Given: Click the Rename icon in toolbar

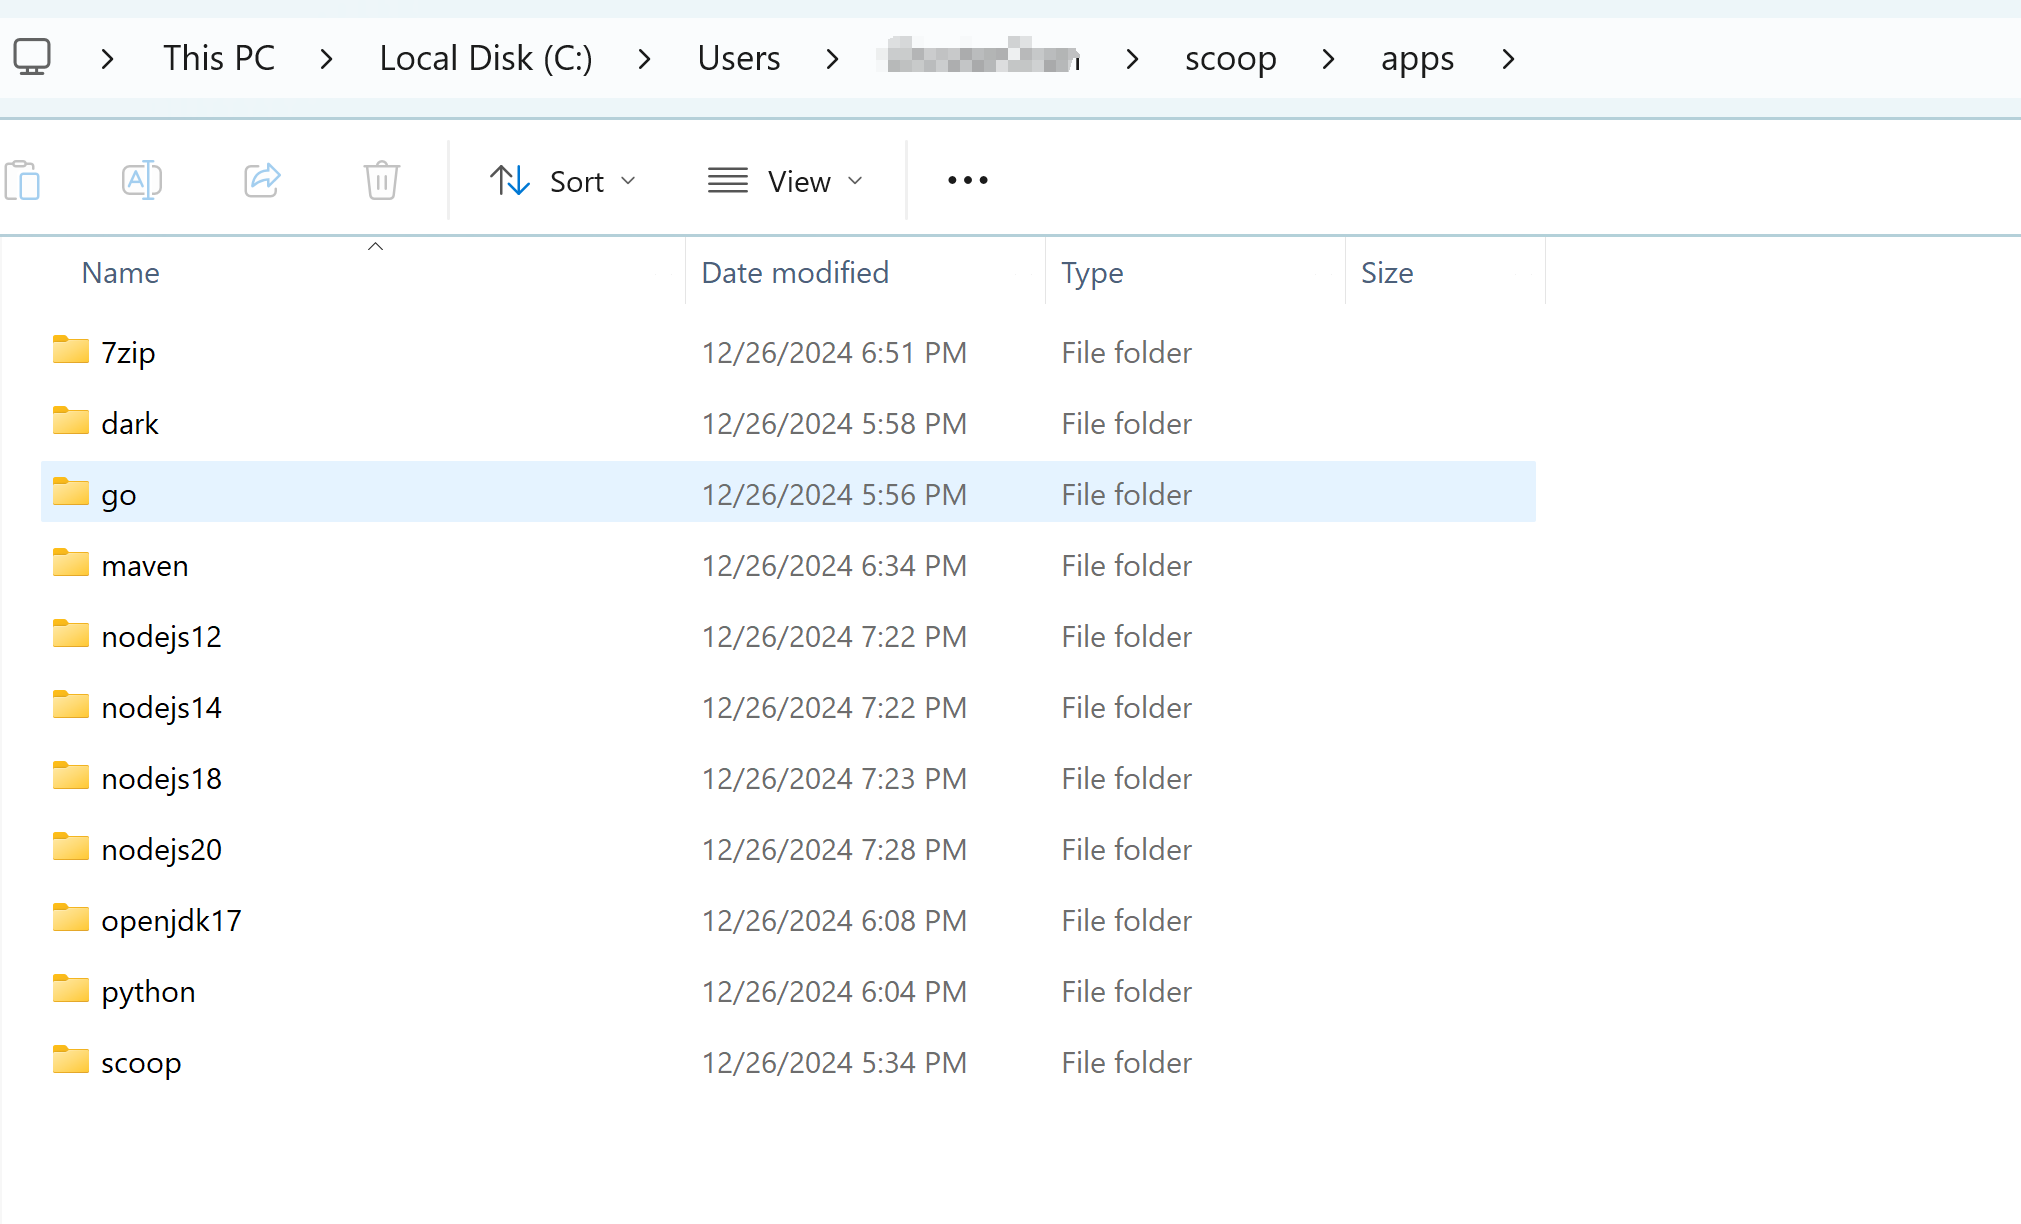Looking at the screenshot, I should 142,181.
